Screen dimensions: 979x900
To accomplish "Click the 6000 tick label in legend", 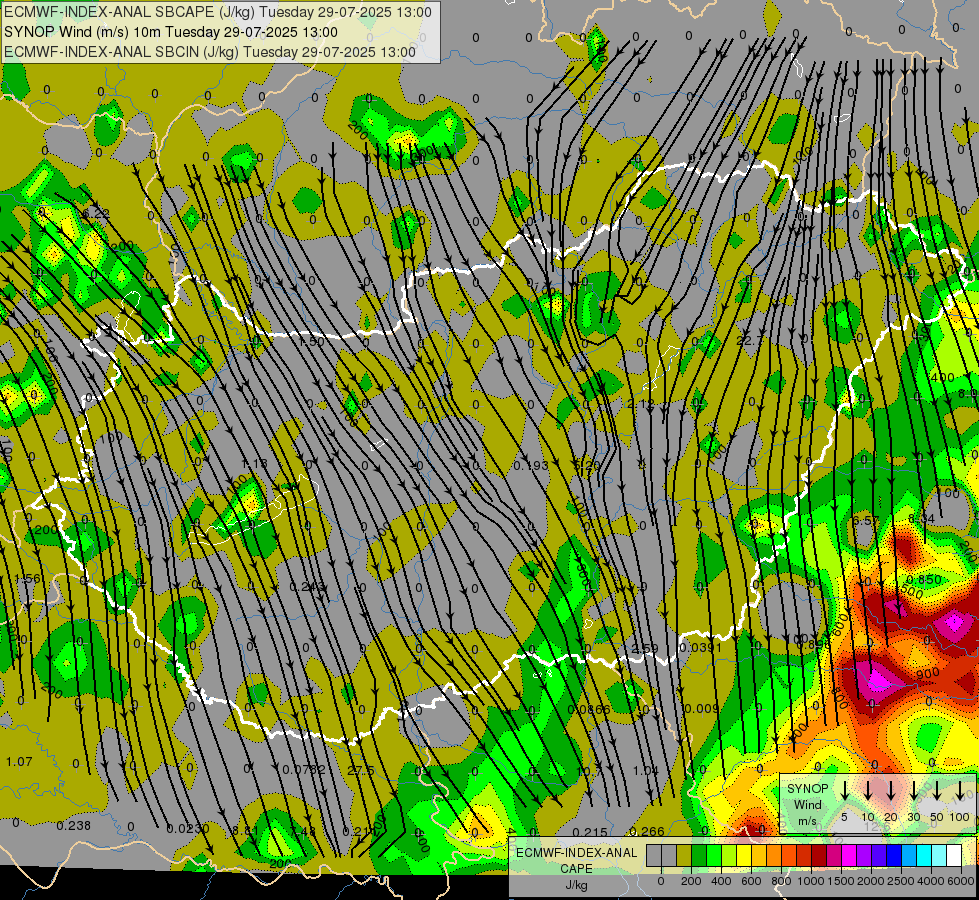I will coord(960,881).
